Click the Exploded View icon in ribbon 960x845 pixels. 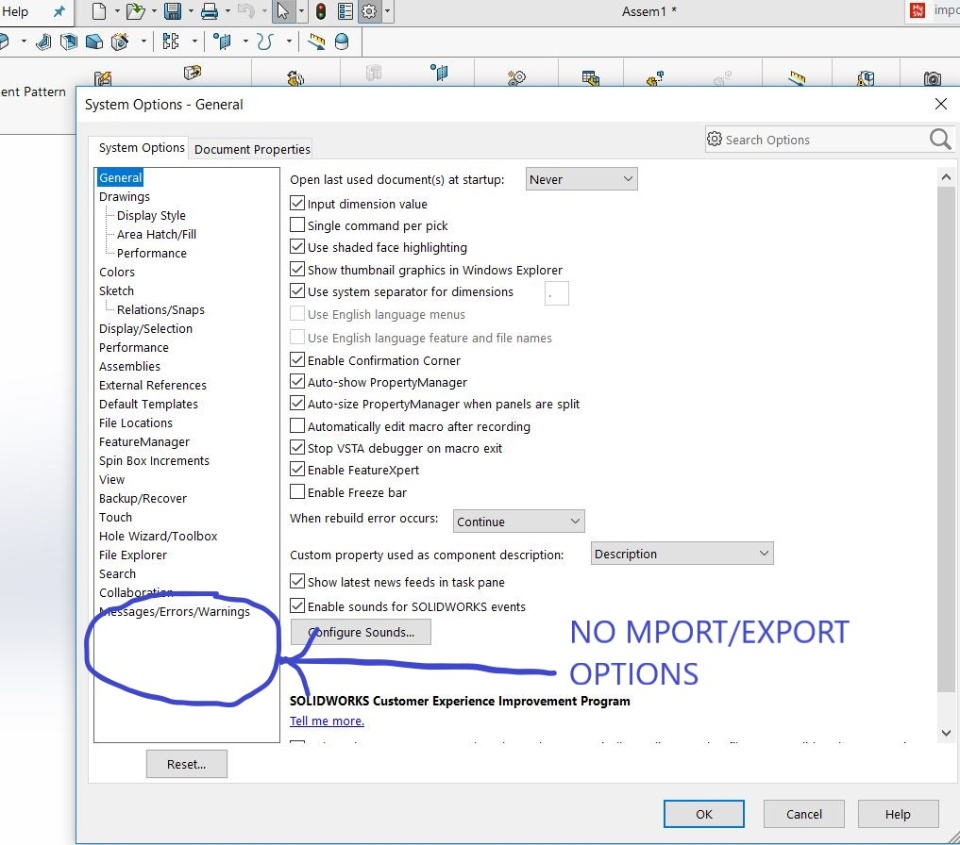click(x=654, y=78)
